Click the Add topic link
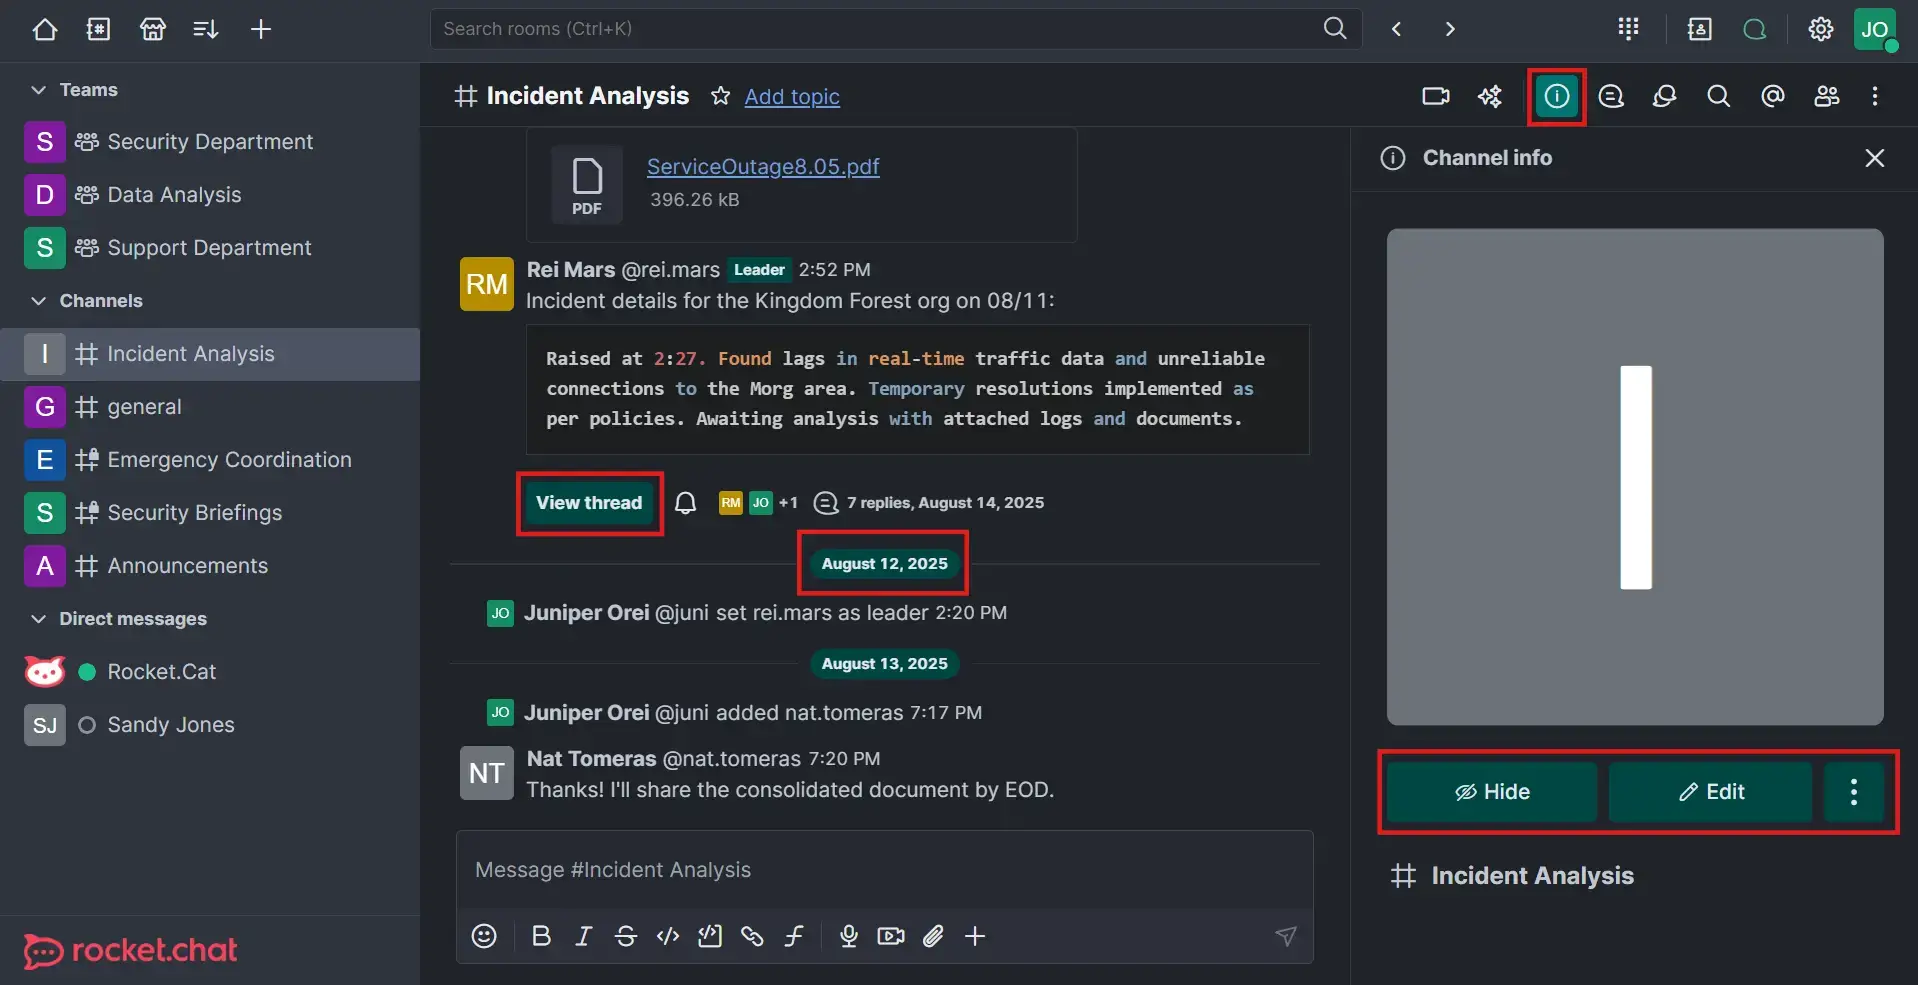Image resolution: width=1918 pixels, height=985 pixels. 792,96
